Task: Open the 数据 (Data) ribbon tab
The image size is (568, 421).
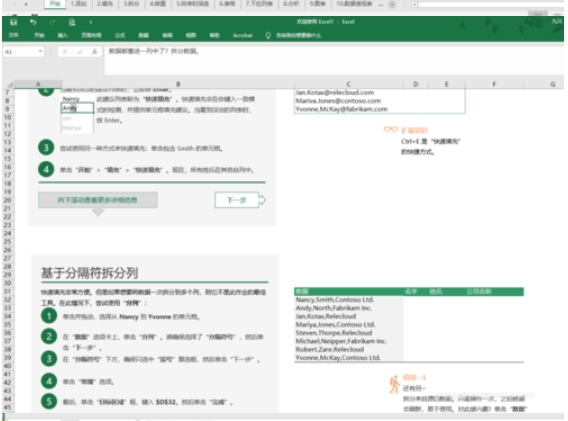Action: (x=143, y=35)
